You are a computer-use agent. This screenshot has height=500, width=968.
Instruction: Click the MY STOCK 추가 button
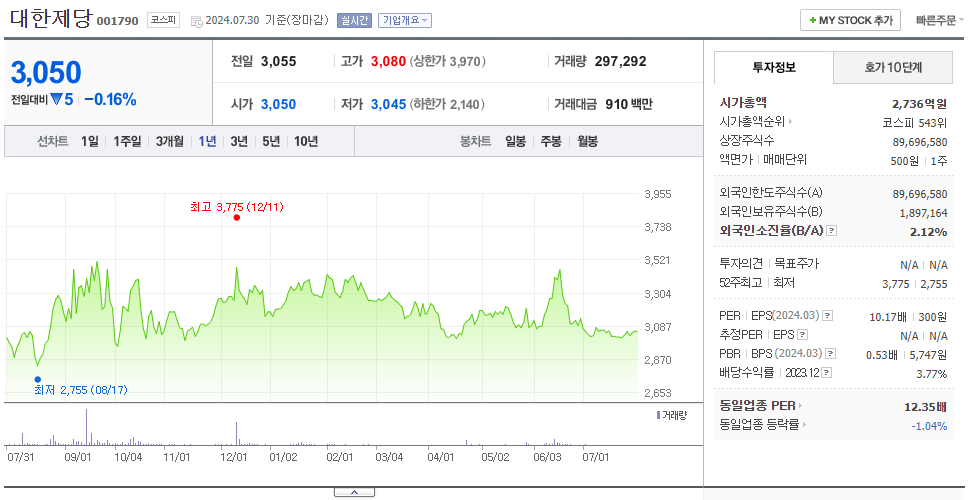coord(850,20)
